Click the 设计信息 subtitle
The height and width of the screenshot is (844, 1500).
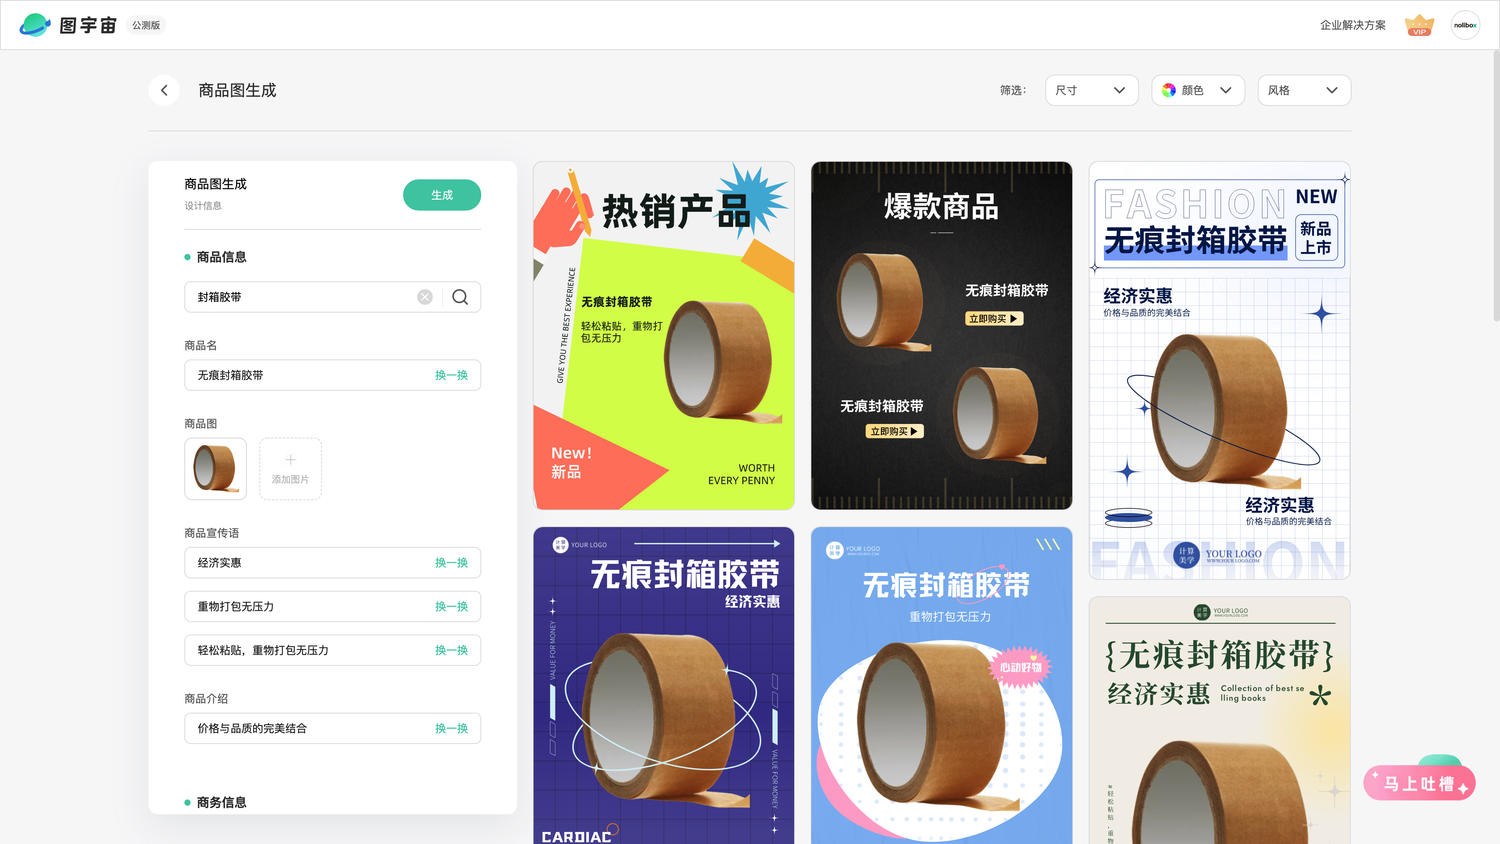click(x=203, y=206)
